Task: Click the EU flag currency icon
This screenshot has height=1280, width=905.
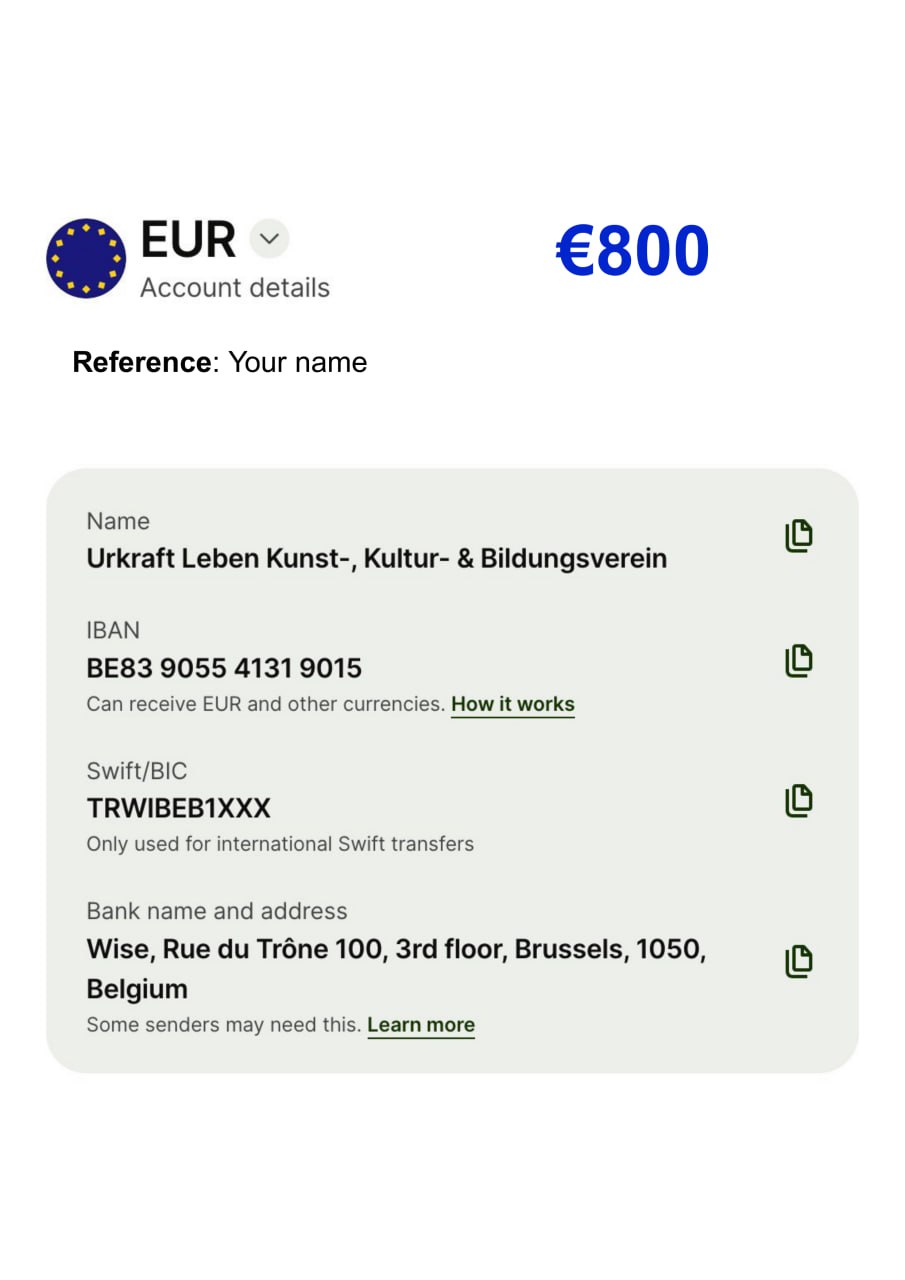Action: [86, 258]
